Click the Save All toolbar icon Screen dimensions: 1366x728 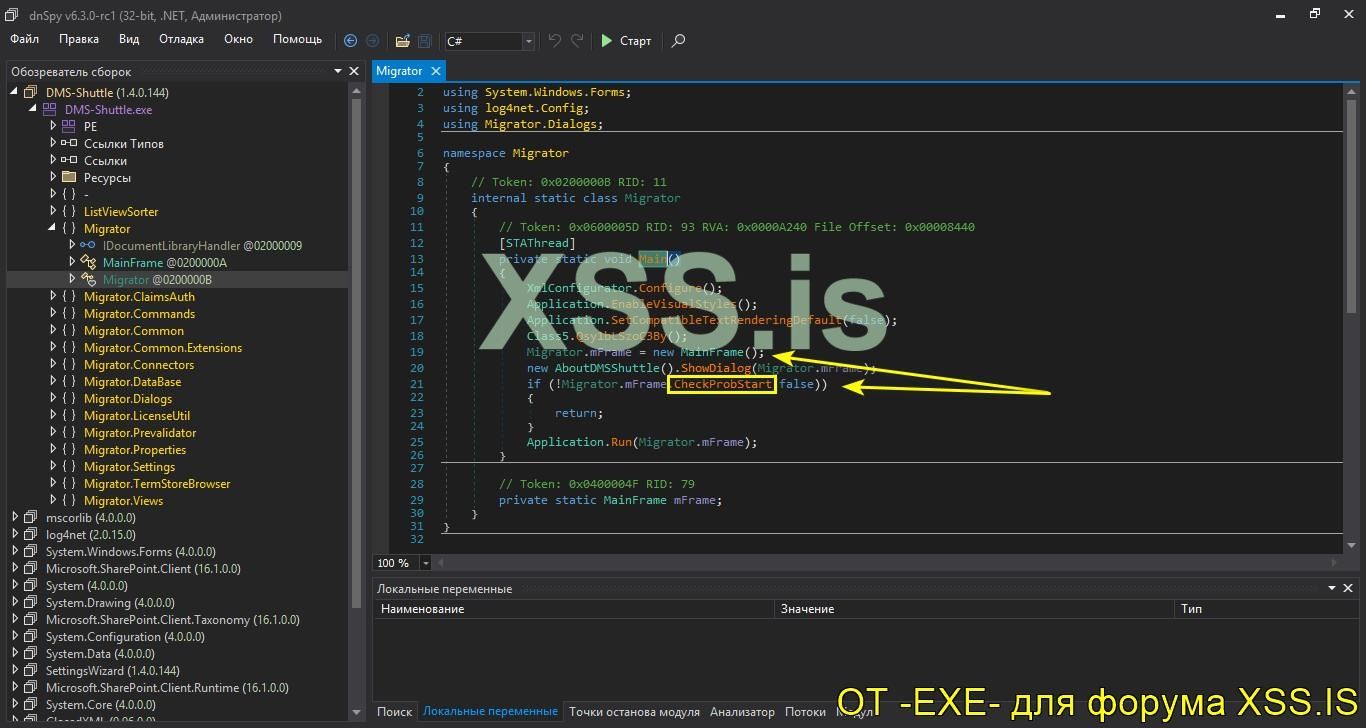click(x=424, y=41)
